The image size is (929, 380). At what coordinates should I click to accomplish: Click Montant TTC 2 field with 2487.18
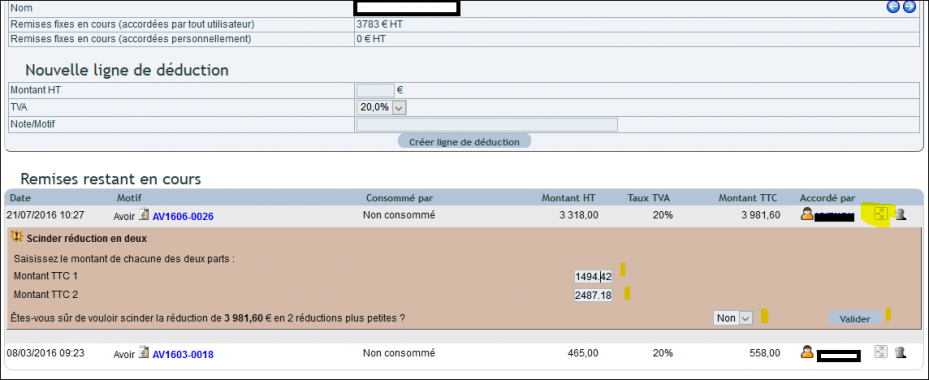594,295
